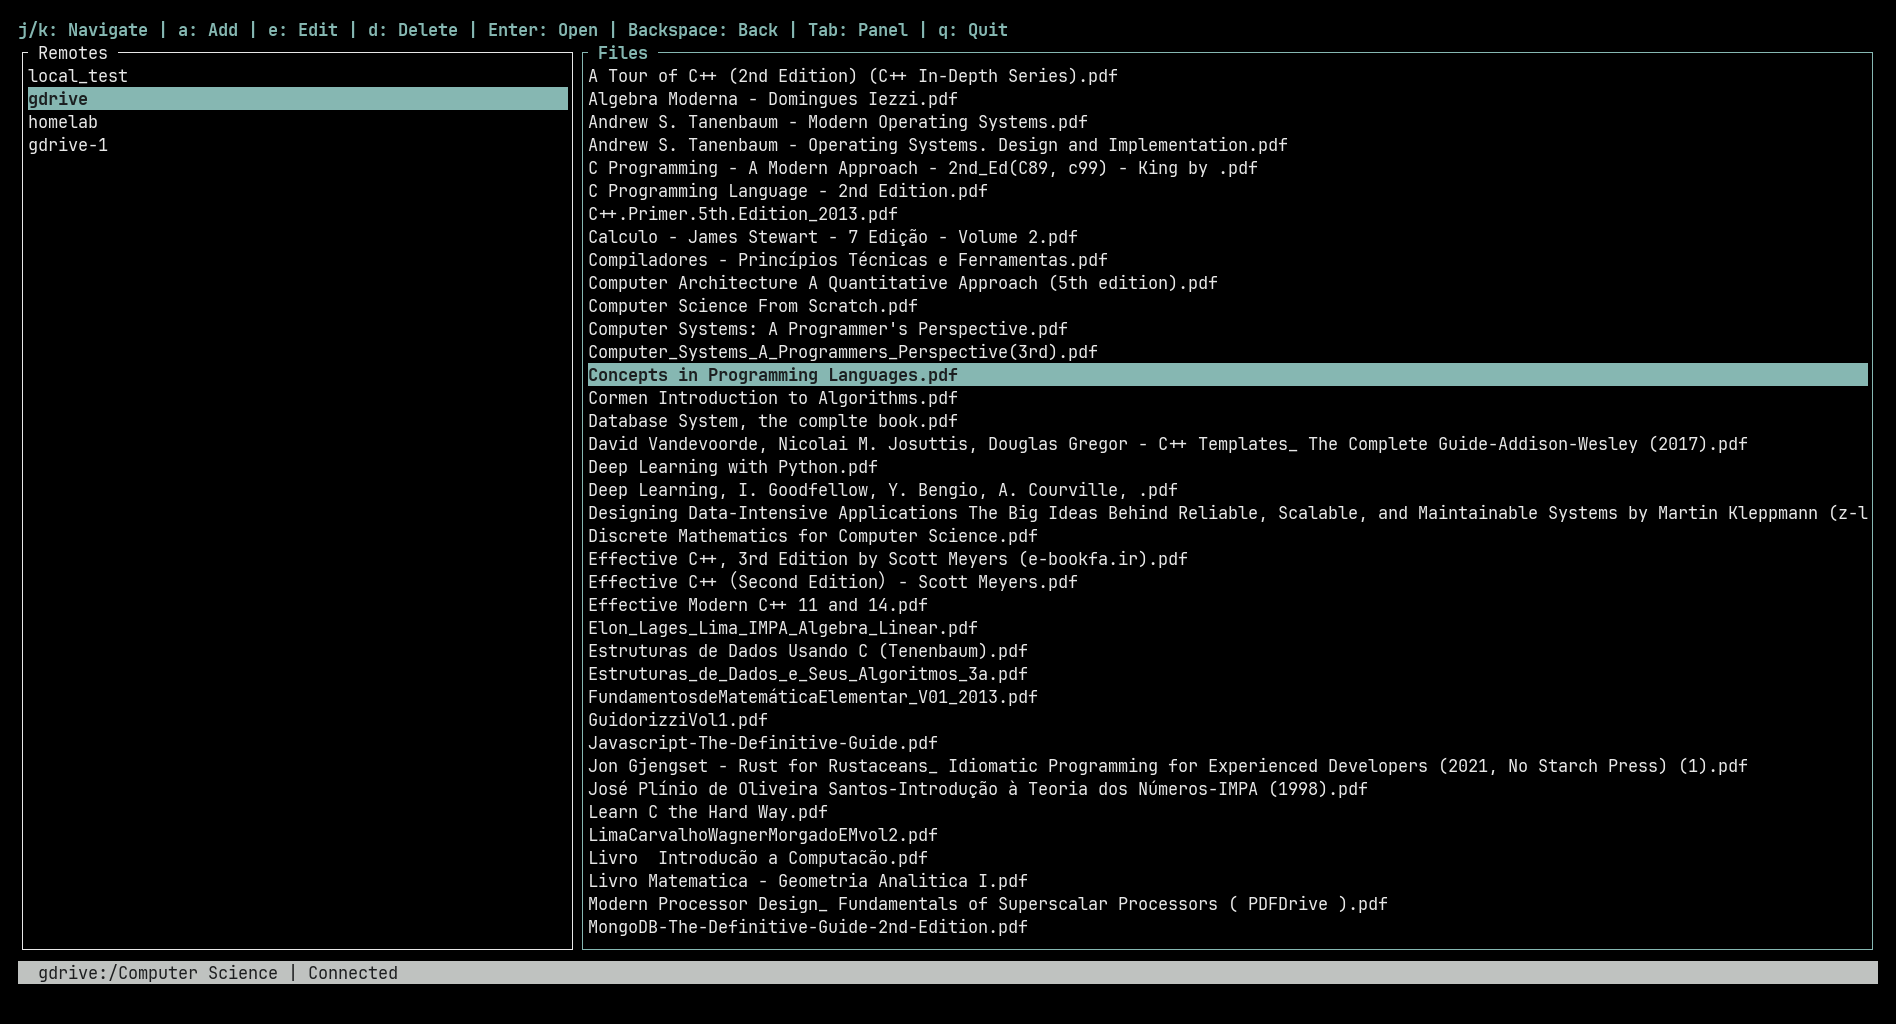
Task: Select 'Designing Data-Intensive Applications' file
Action: click(1228, 513)
